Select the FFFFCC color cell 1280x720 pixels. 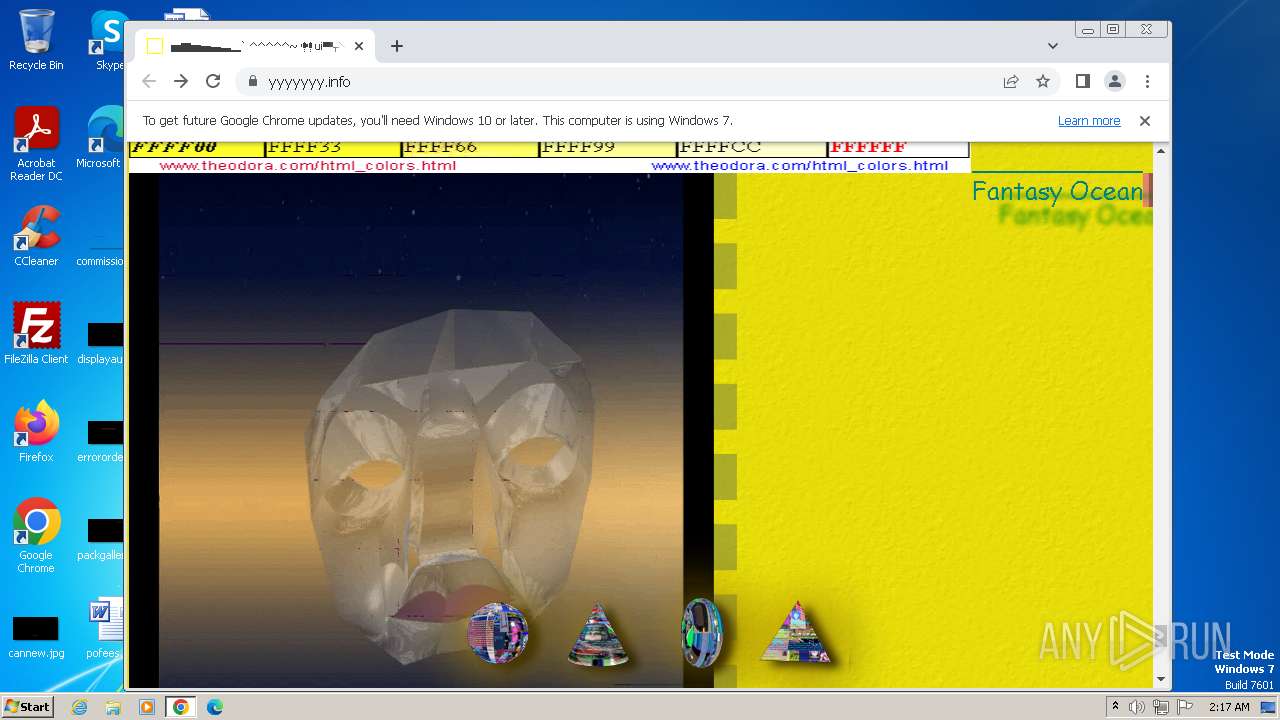pyautogui.click(x=752, y=148)
